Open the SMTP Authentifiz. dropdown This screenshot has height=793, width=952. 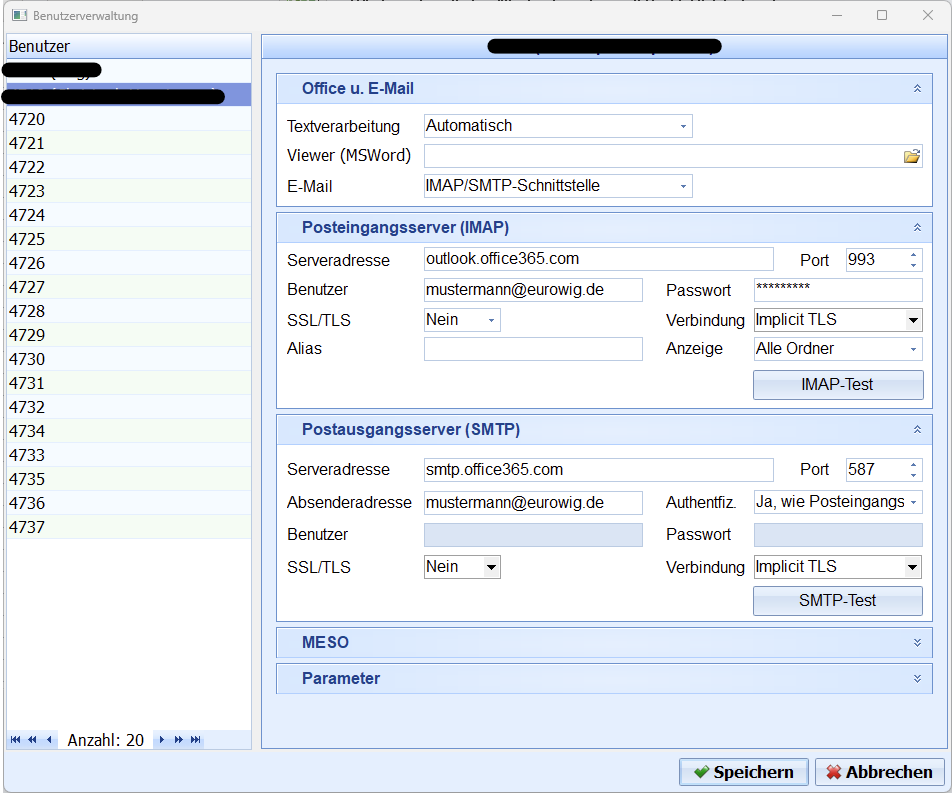(x=913, y=502)
